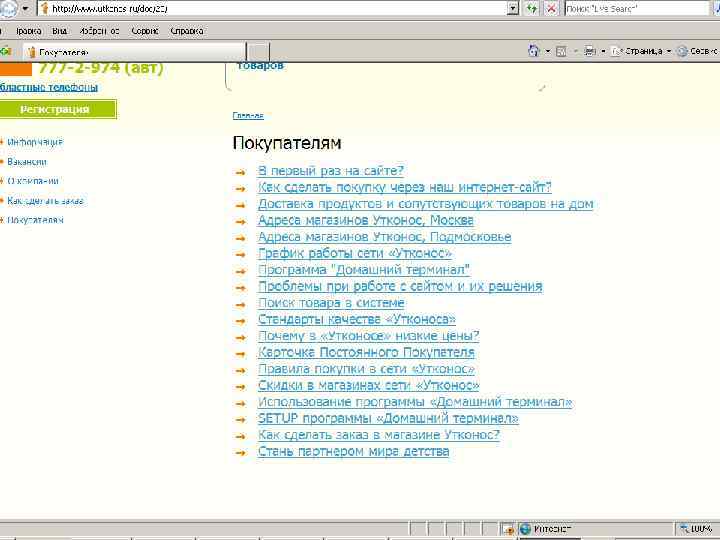Open sidebar link Вакансии
Screen dimensions: 720x540
pos(27,162)
